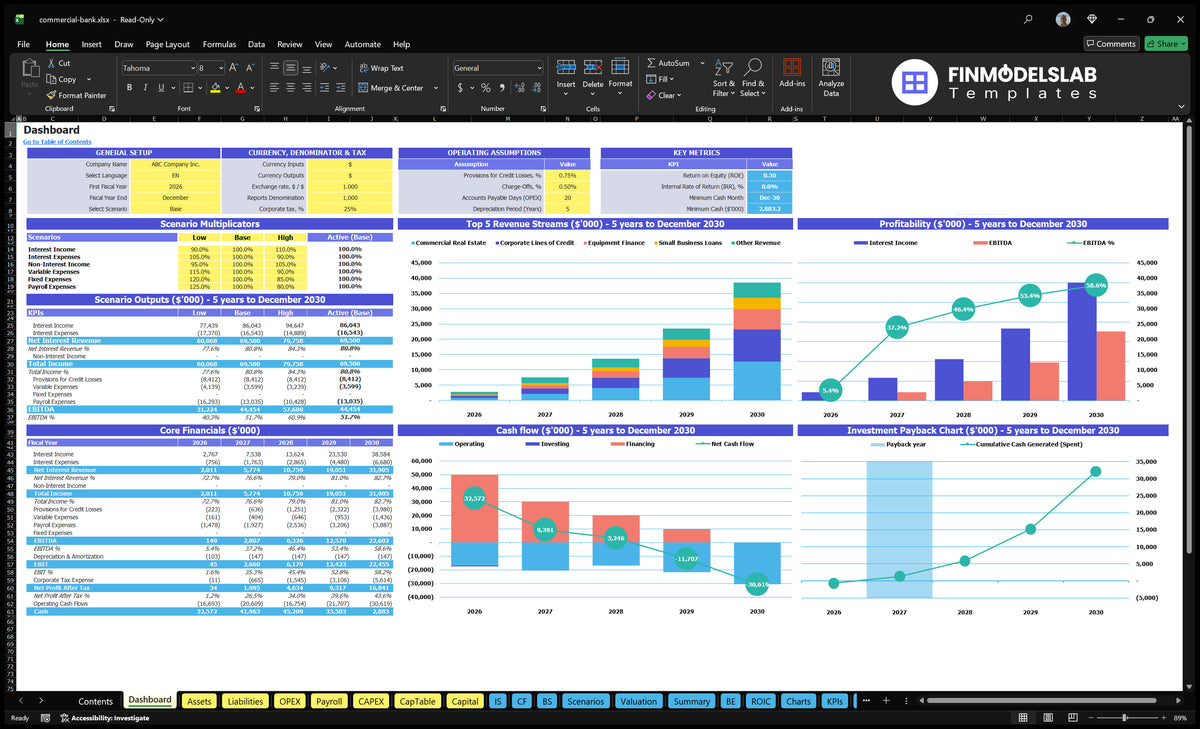The width and height of the screenshot is (1200, 729).
Task: Open the Find & Select dropdown
Action: pos(753,77)
